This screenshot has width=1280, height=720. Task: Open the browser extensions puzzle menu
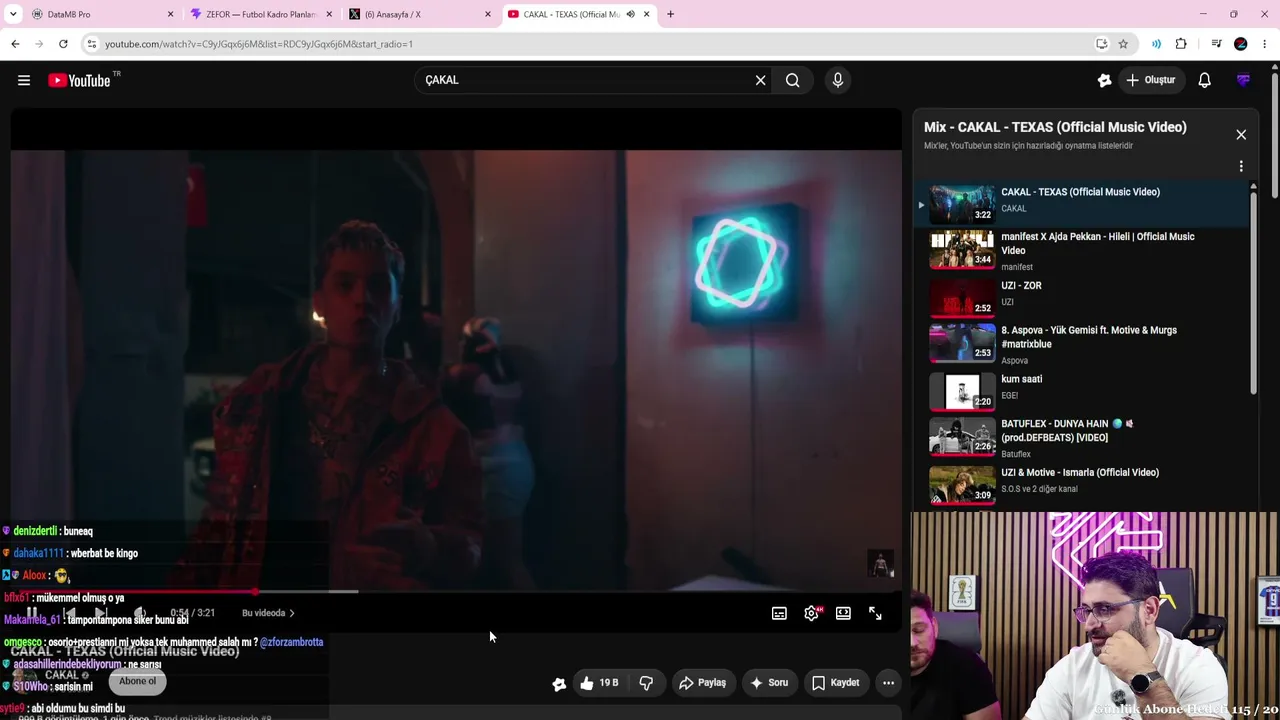(x=1181, y=44)
